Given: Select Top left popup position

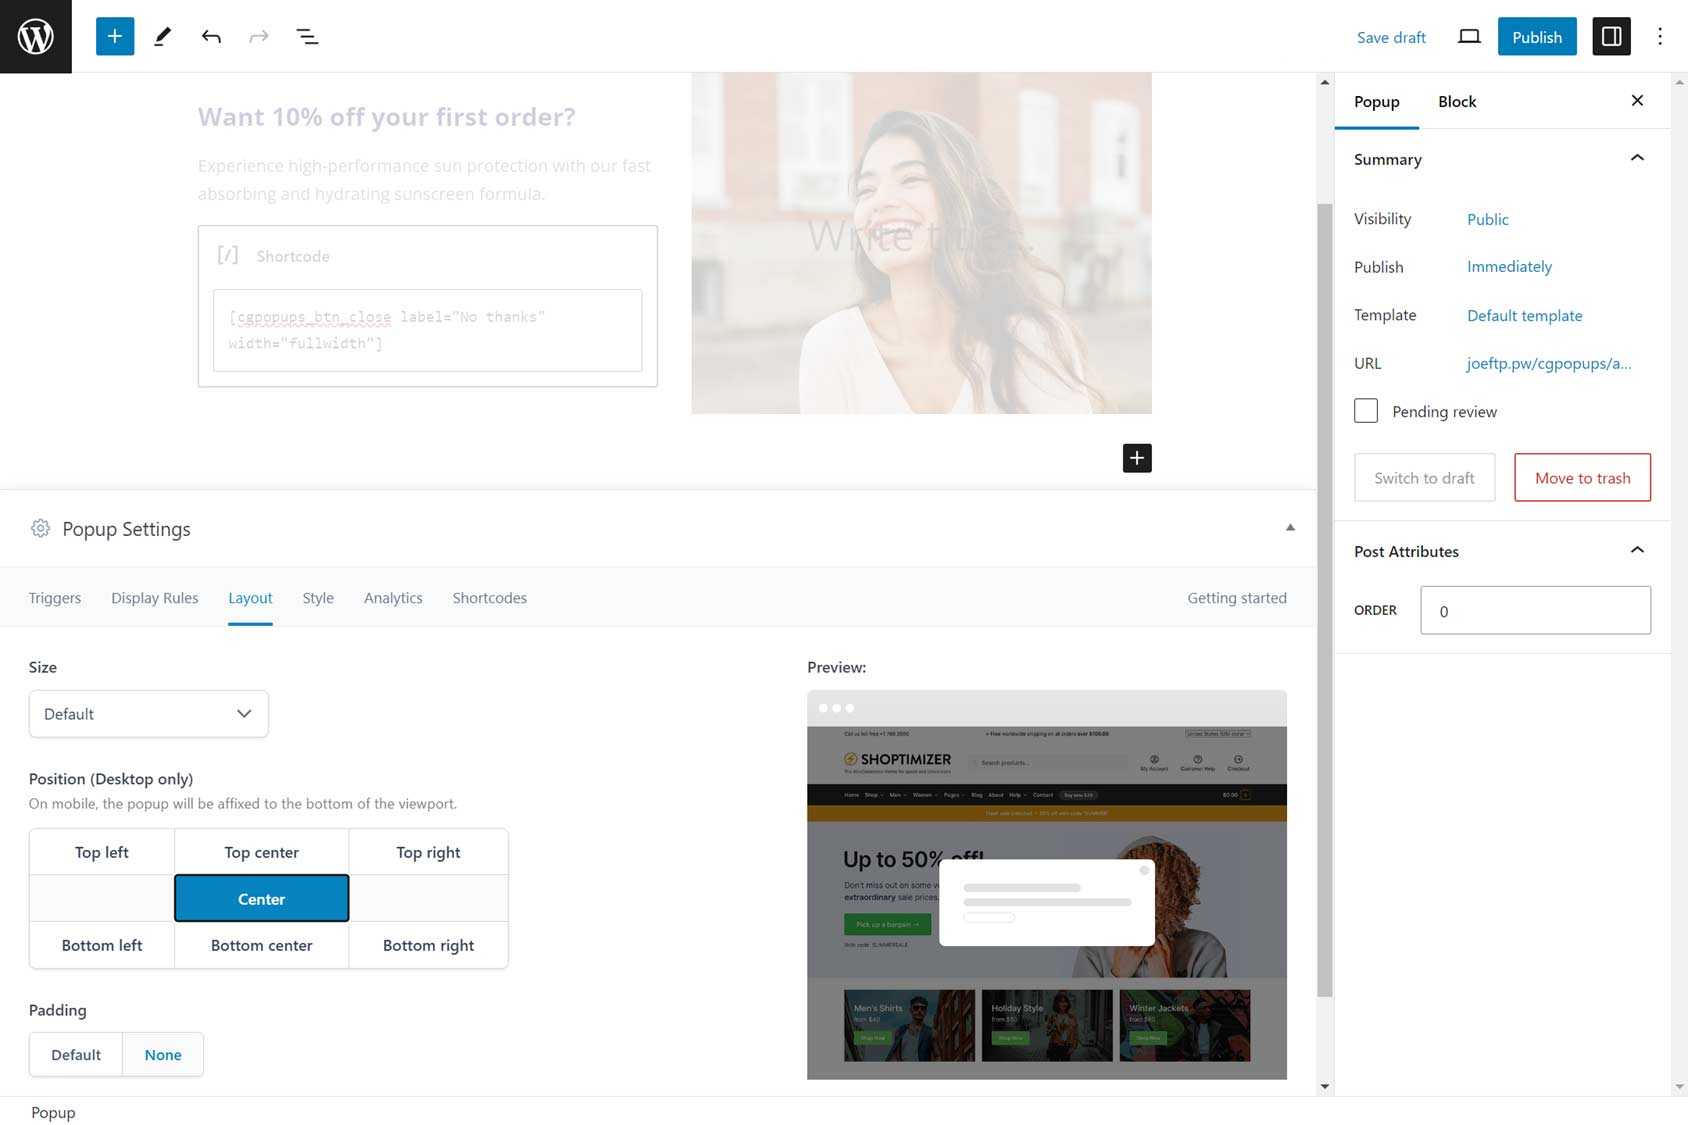Looking at the screenshot, I should pos(102,852).
